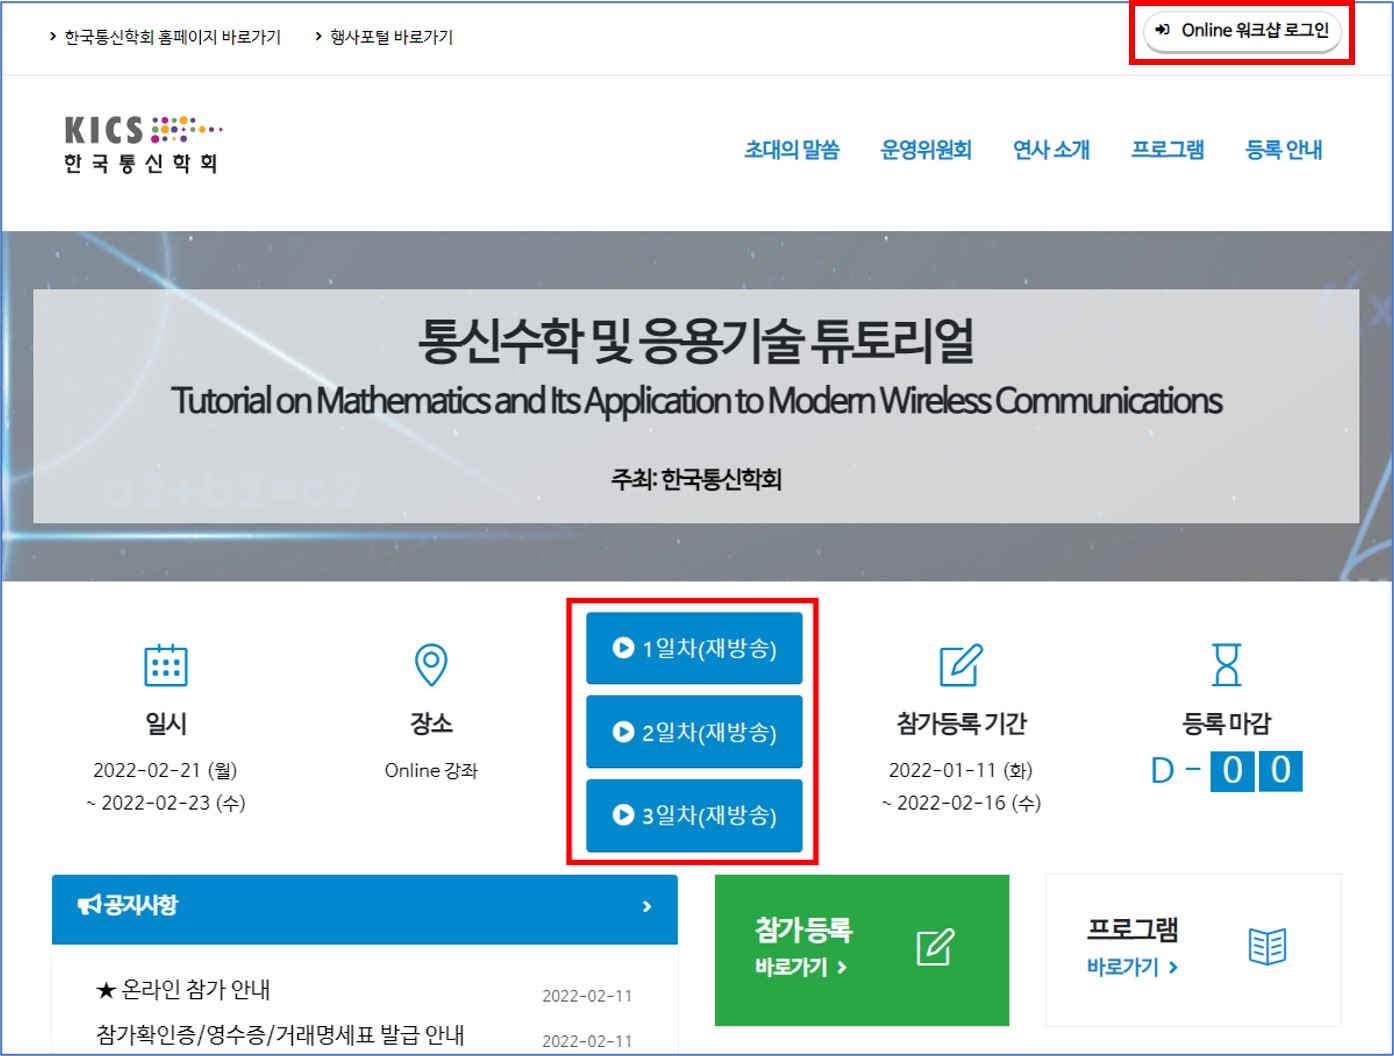Select 연사 소개 in the navigation

1051,150
